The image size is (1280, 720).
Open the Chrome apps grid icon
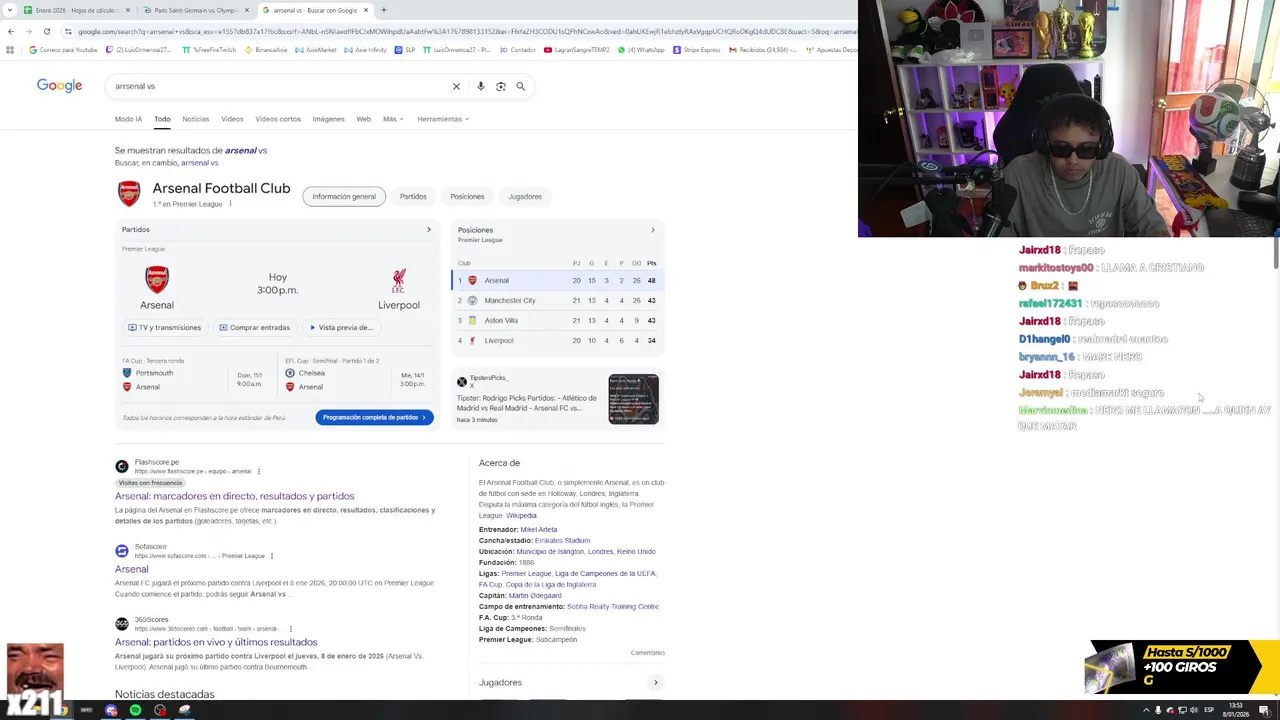[x=10, y=49]
